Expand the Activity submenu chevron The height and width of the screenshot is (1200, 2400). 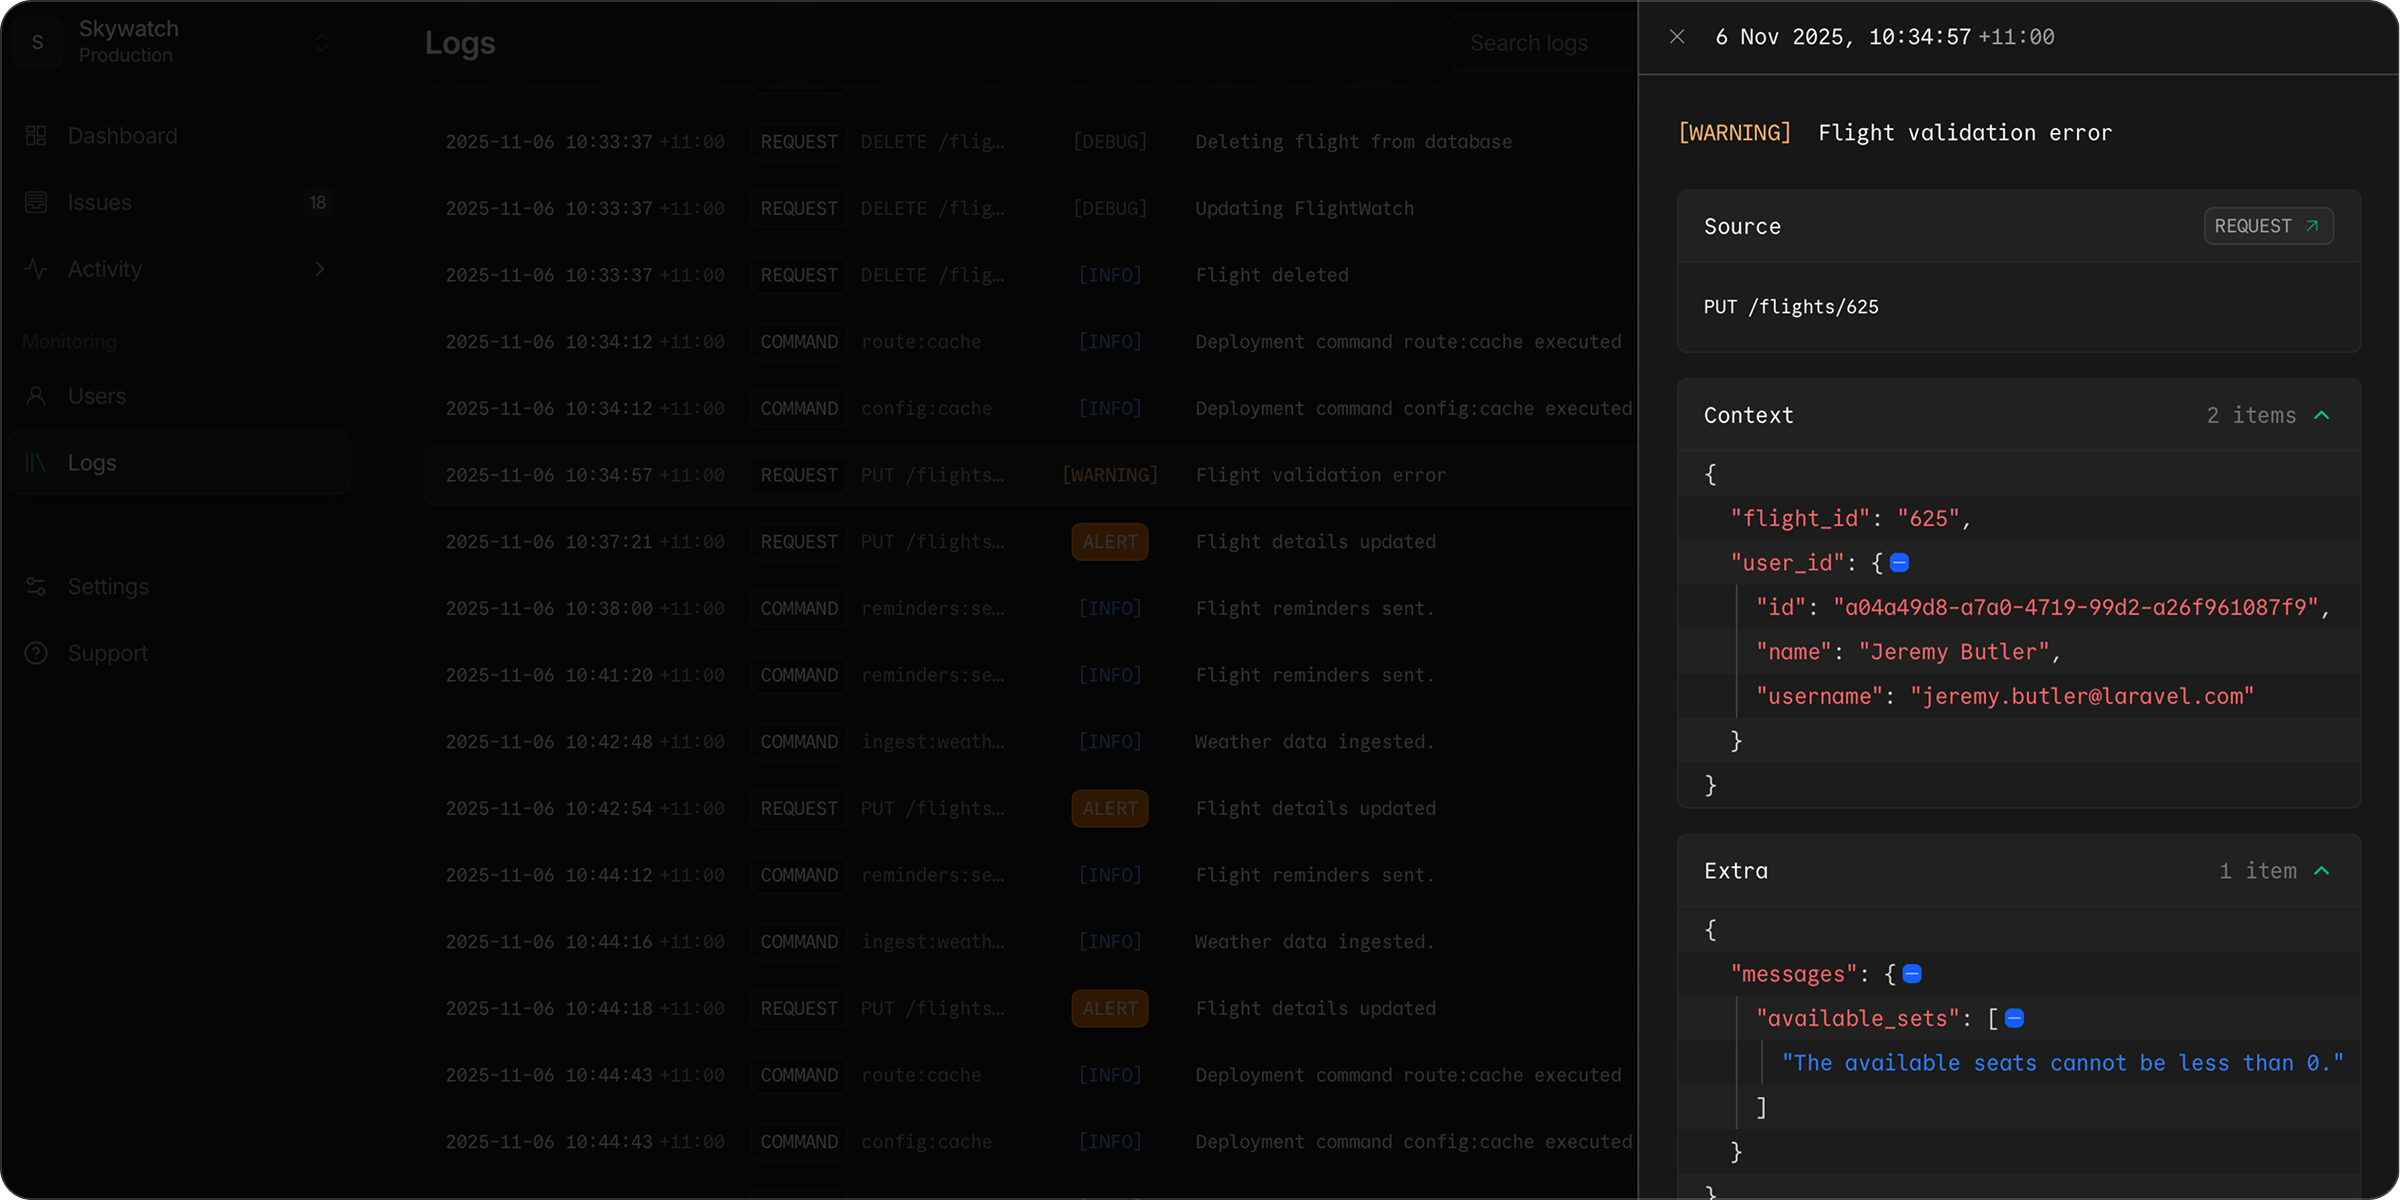[x=320, y=268]
